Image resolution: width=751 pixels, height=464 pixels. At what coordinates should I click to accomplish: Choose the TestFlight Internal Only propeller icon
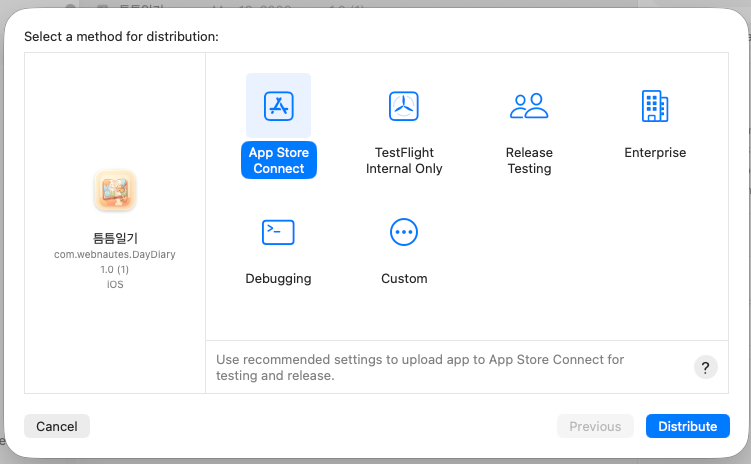[404, 106]
